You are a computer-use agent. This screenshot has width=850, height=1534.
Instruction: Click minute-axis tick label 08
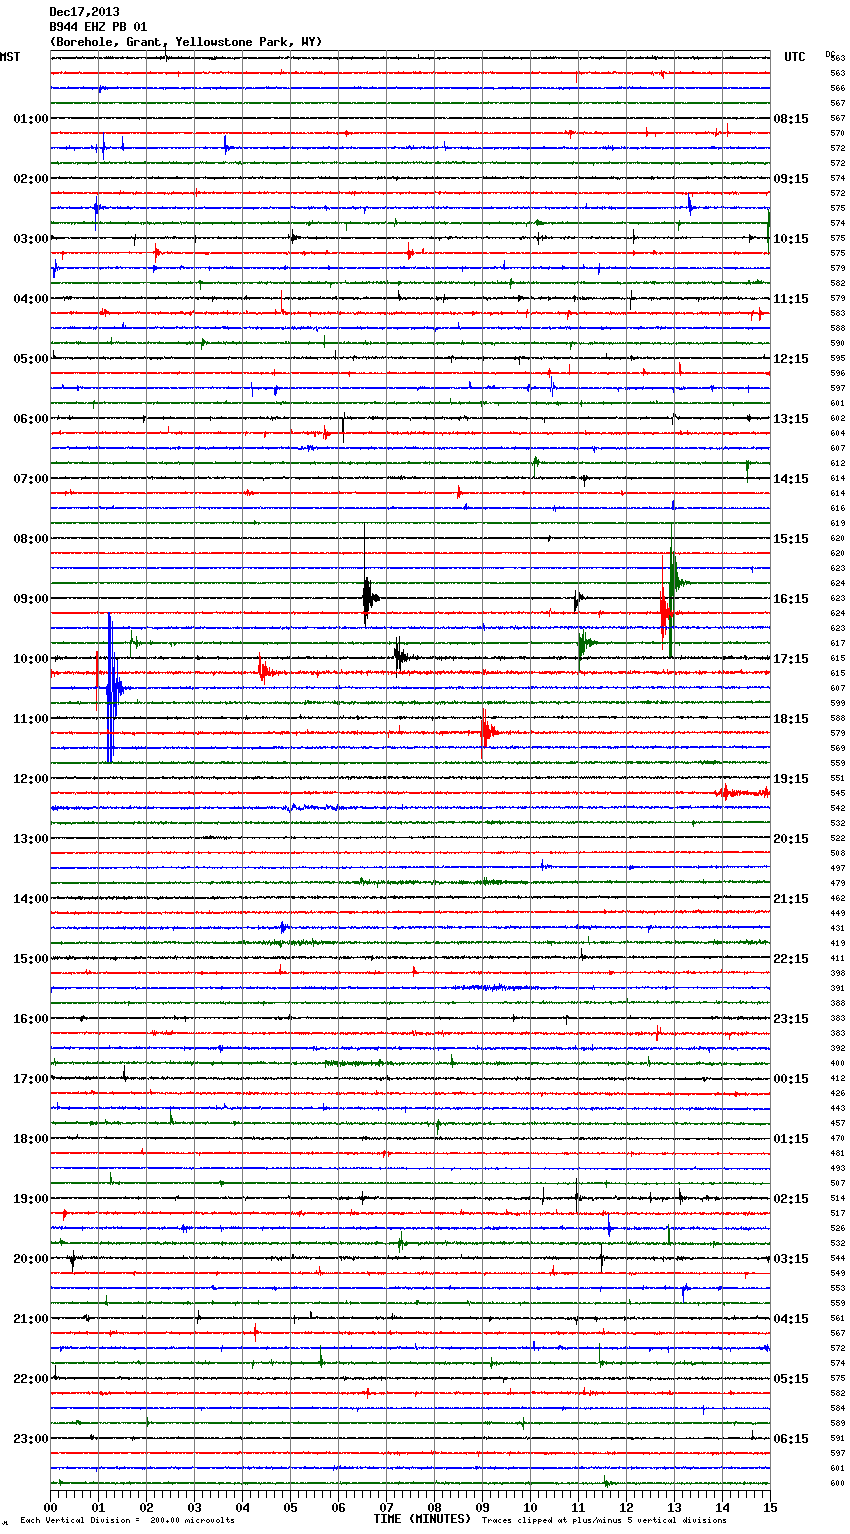tap(434, 1508)
